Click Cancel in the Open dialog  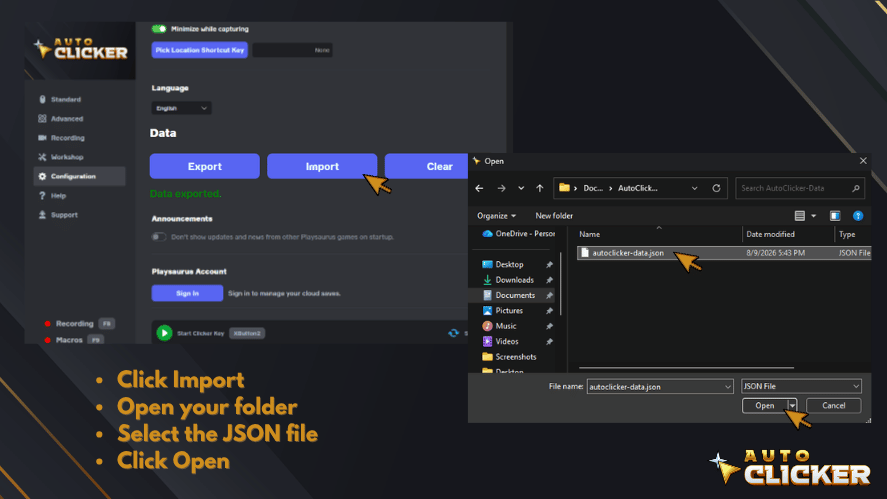[833, 406]
